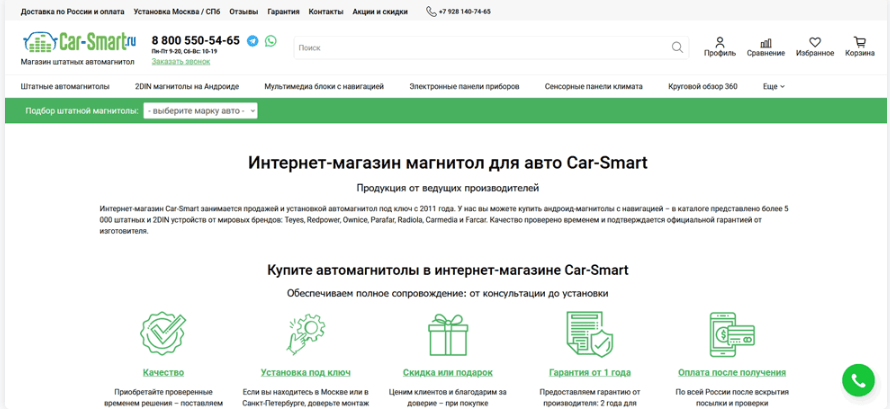Open Электронные панели приборов category
This screenshot has width=890, height=409.
464,87
